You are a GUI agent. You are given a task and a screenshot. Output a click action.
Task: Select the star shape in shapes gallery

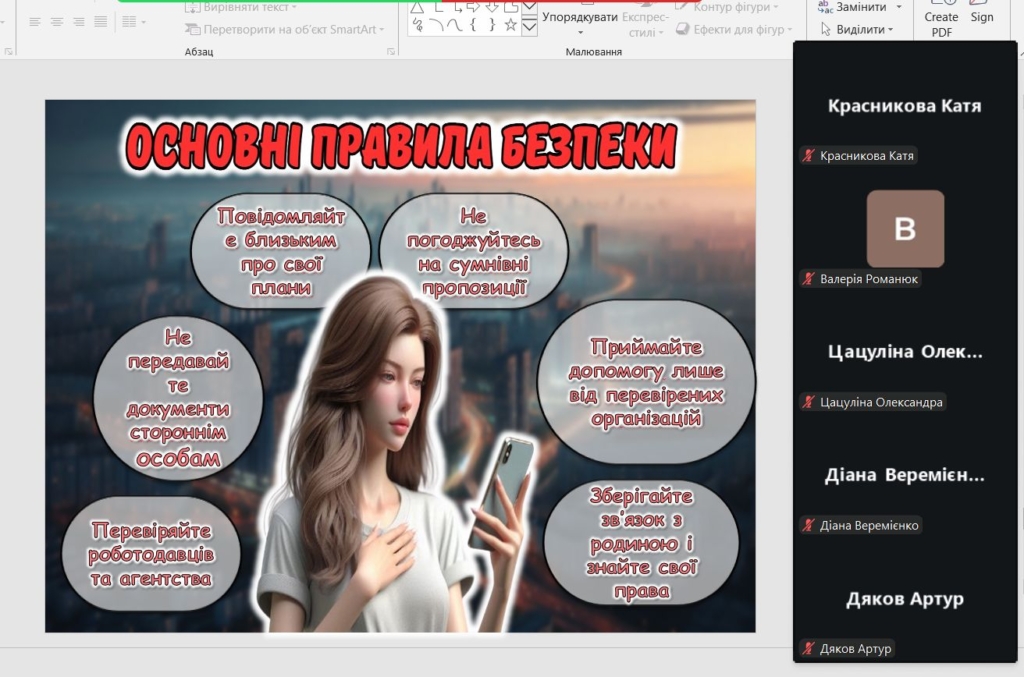point(510,25)
